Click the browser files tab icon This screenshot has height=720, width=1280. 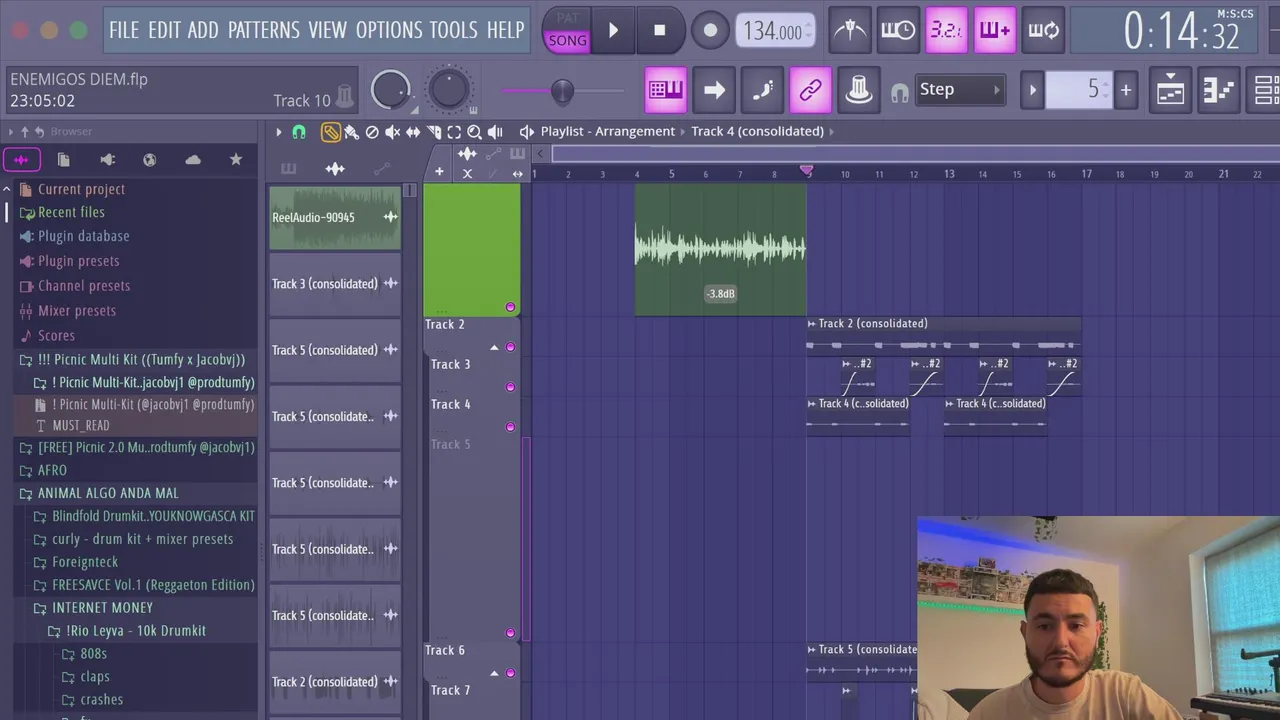pyautogui.click(x=64, y=160)
